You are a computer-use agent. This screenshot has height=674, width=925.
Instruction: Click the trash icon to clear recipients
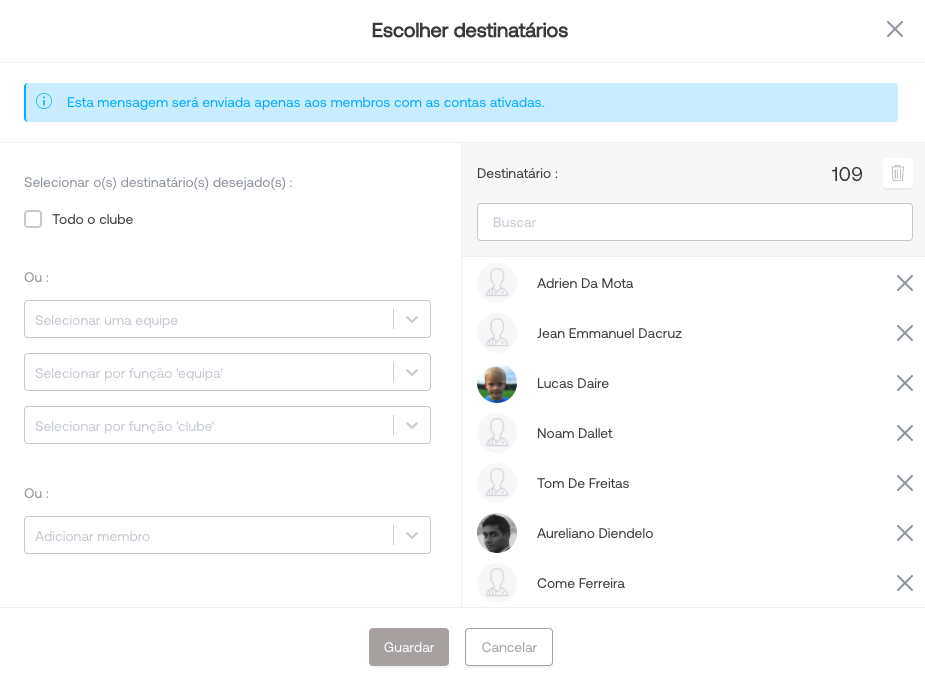coord(898,173)
